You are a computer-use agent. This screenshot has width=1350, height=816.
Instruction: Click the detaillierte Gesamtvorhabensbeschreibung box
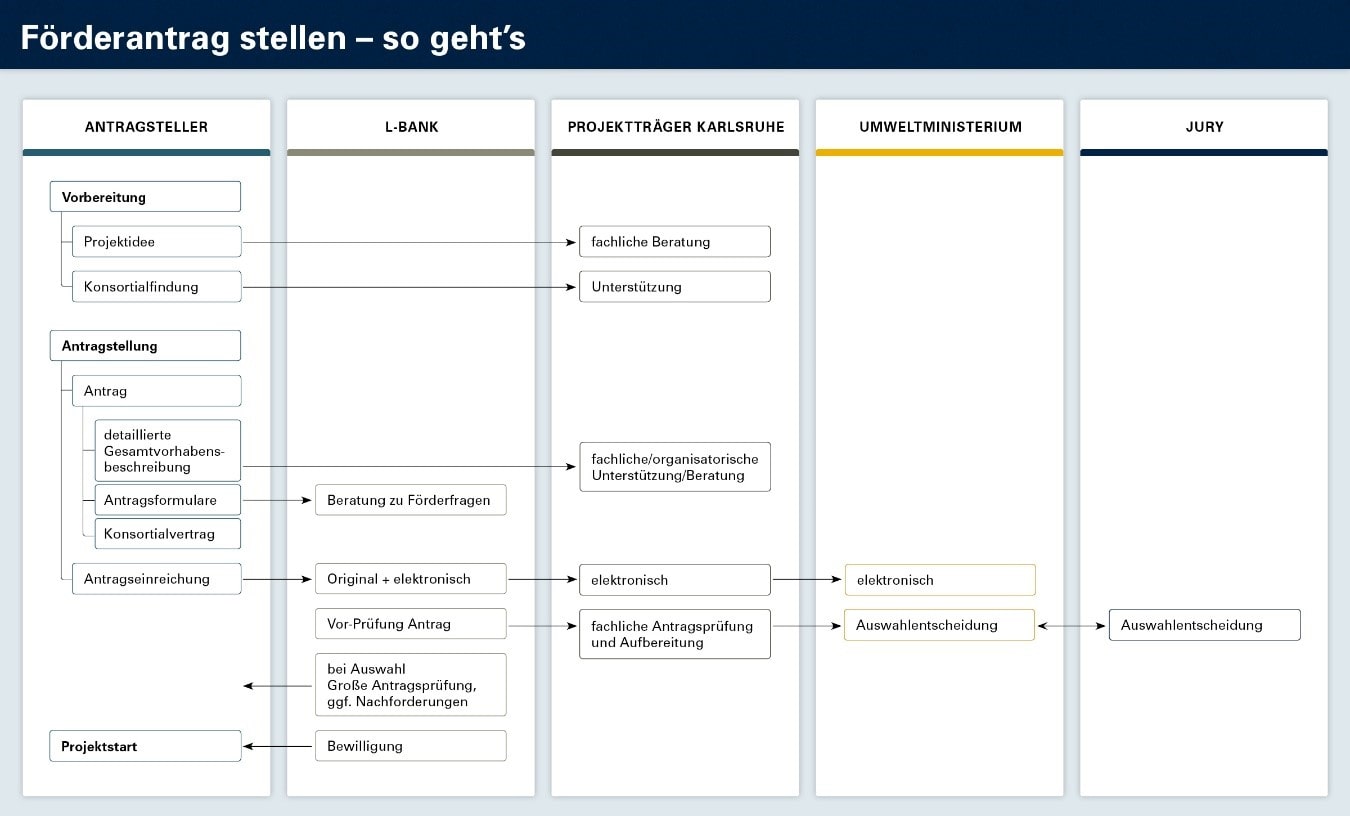167,451
